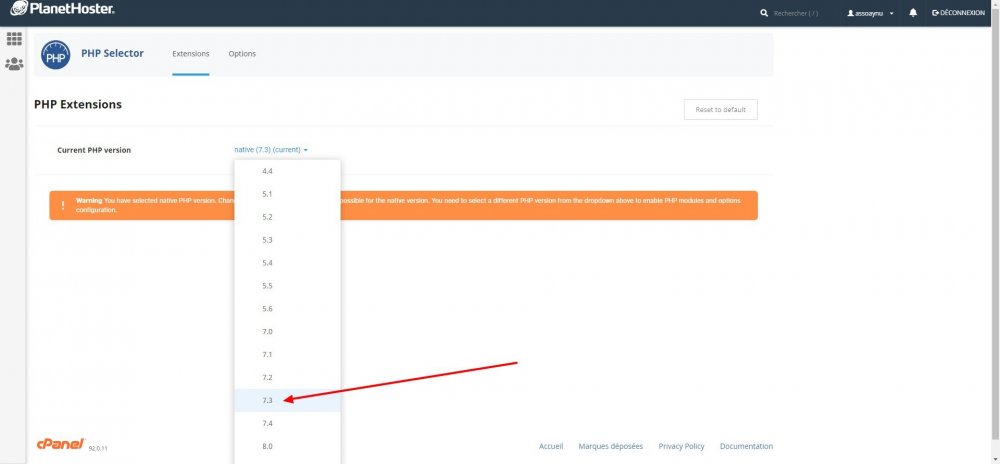Screen dimensions: 1000x464
Task: Focus the Rechercher search field
Action: coord(796,13)
